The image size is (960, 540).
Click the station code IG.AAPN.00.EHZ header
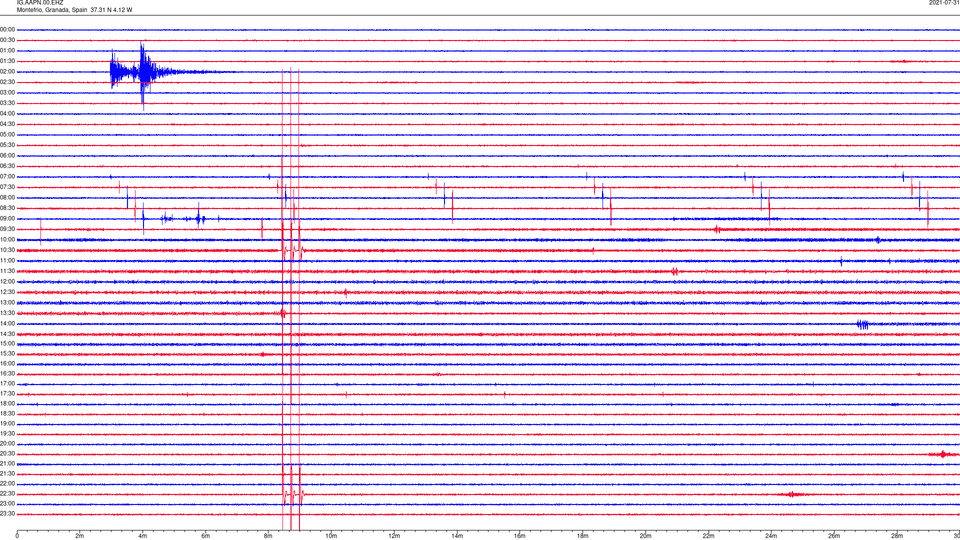[40, 3]
